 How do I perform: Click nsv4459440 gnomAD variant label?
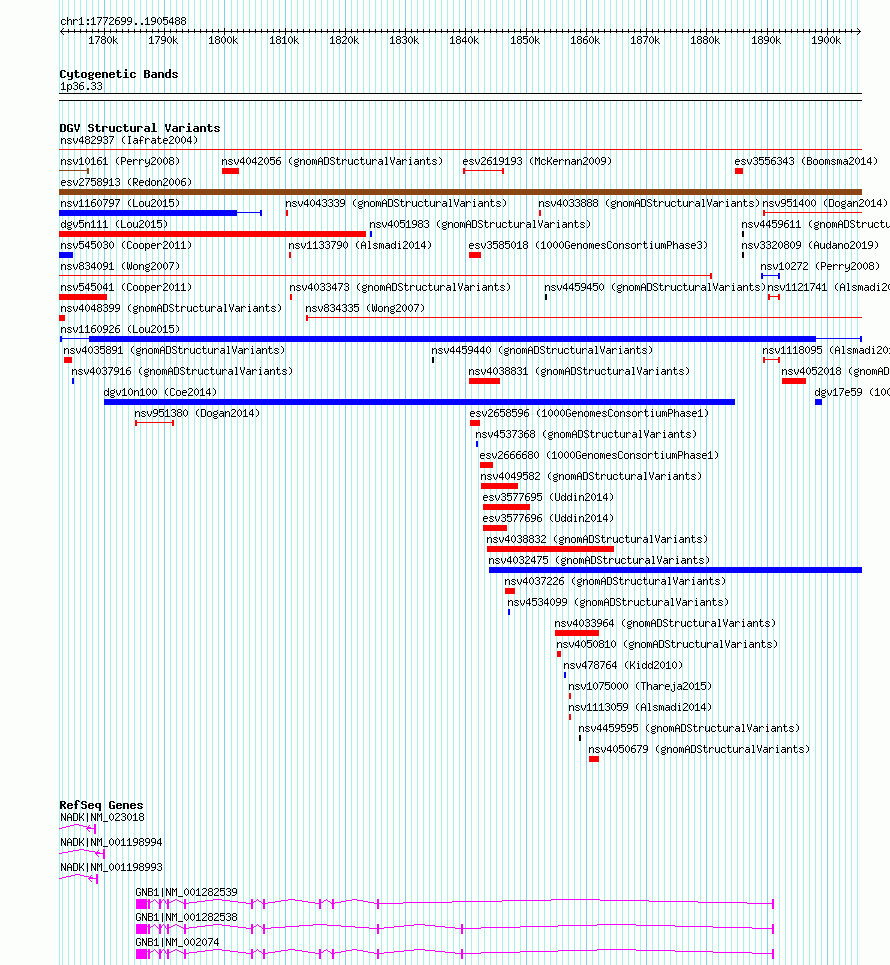542,350
